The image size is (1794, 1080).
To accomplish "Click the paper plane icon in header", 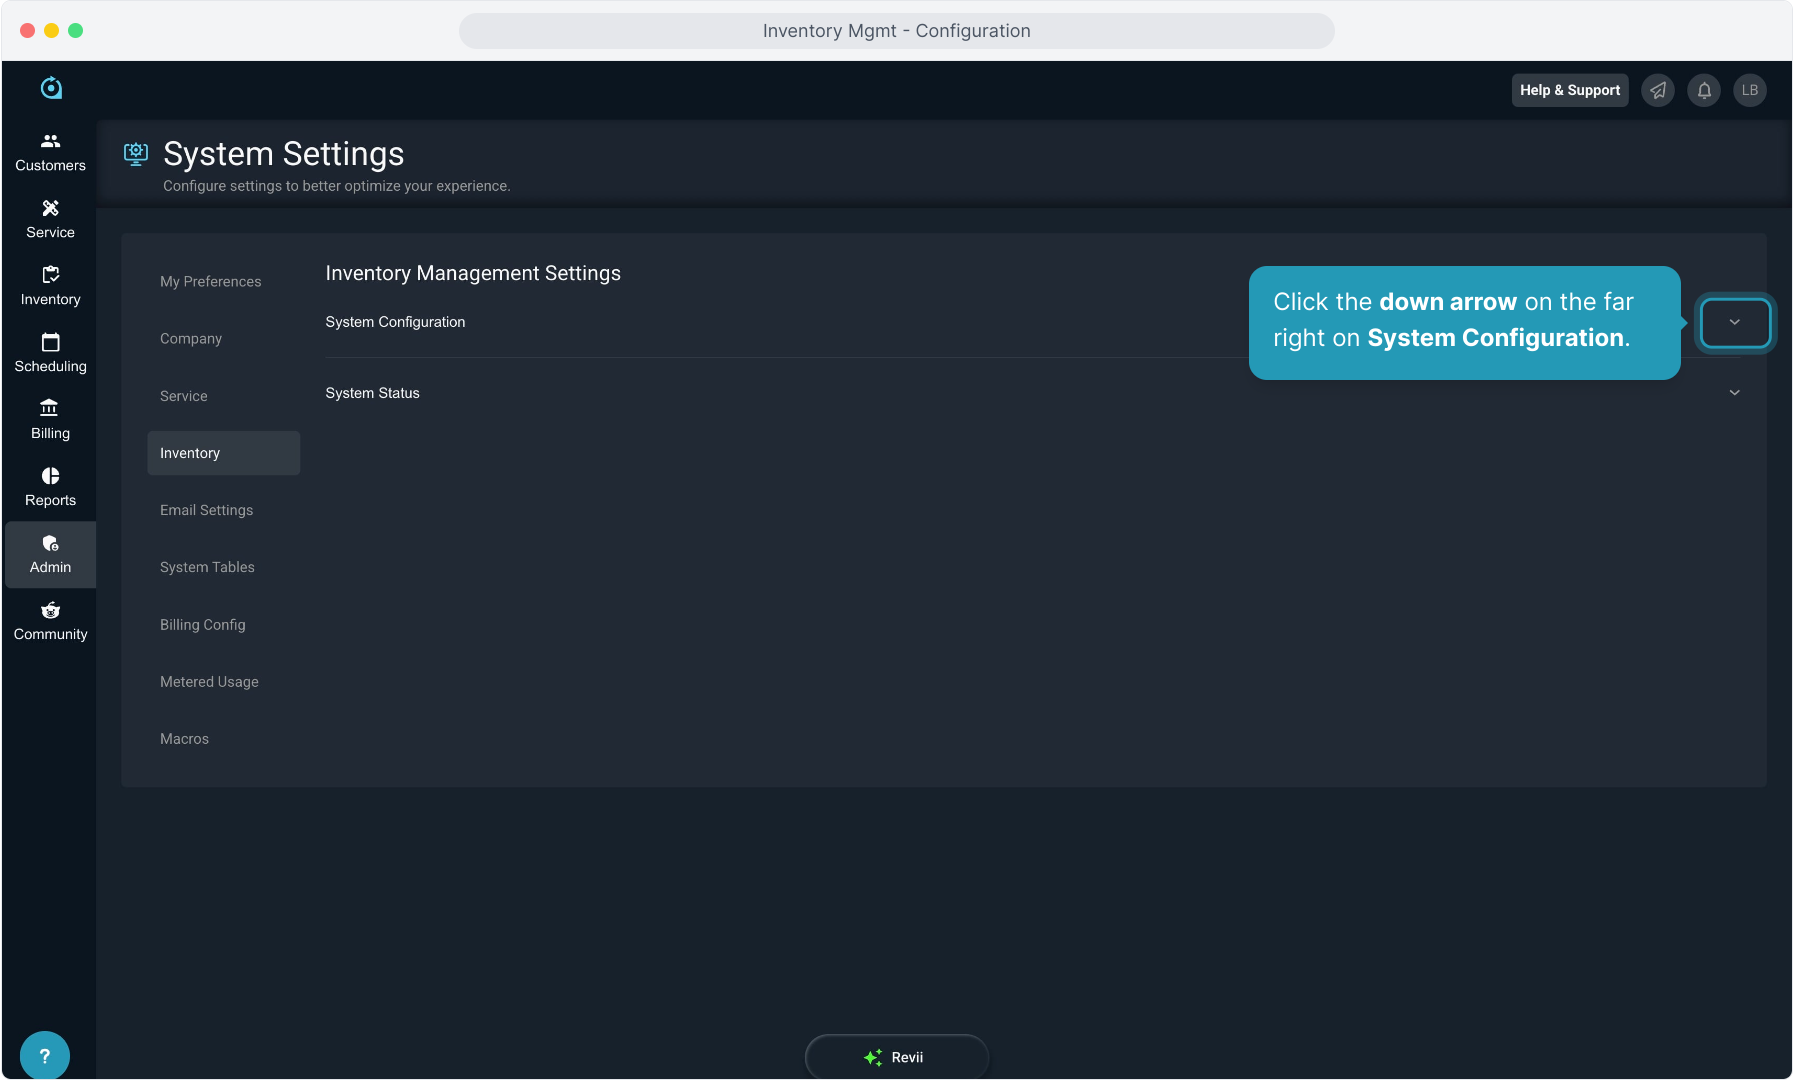I will coord(1658,90).
